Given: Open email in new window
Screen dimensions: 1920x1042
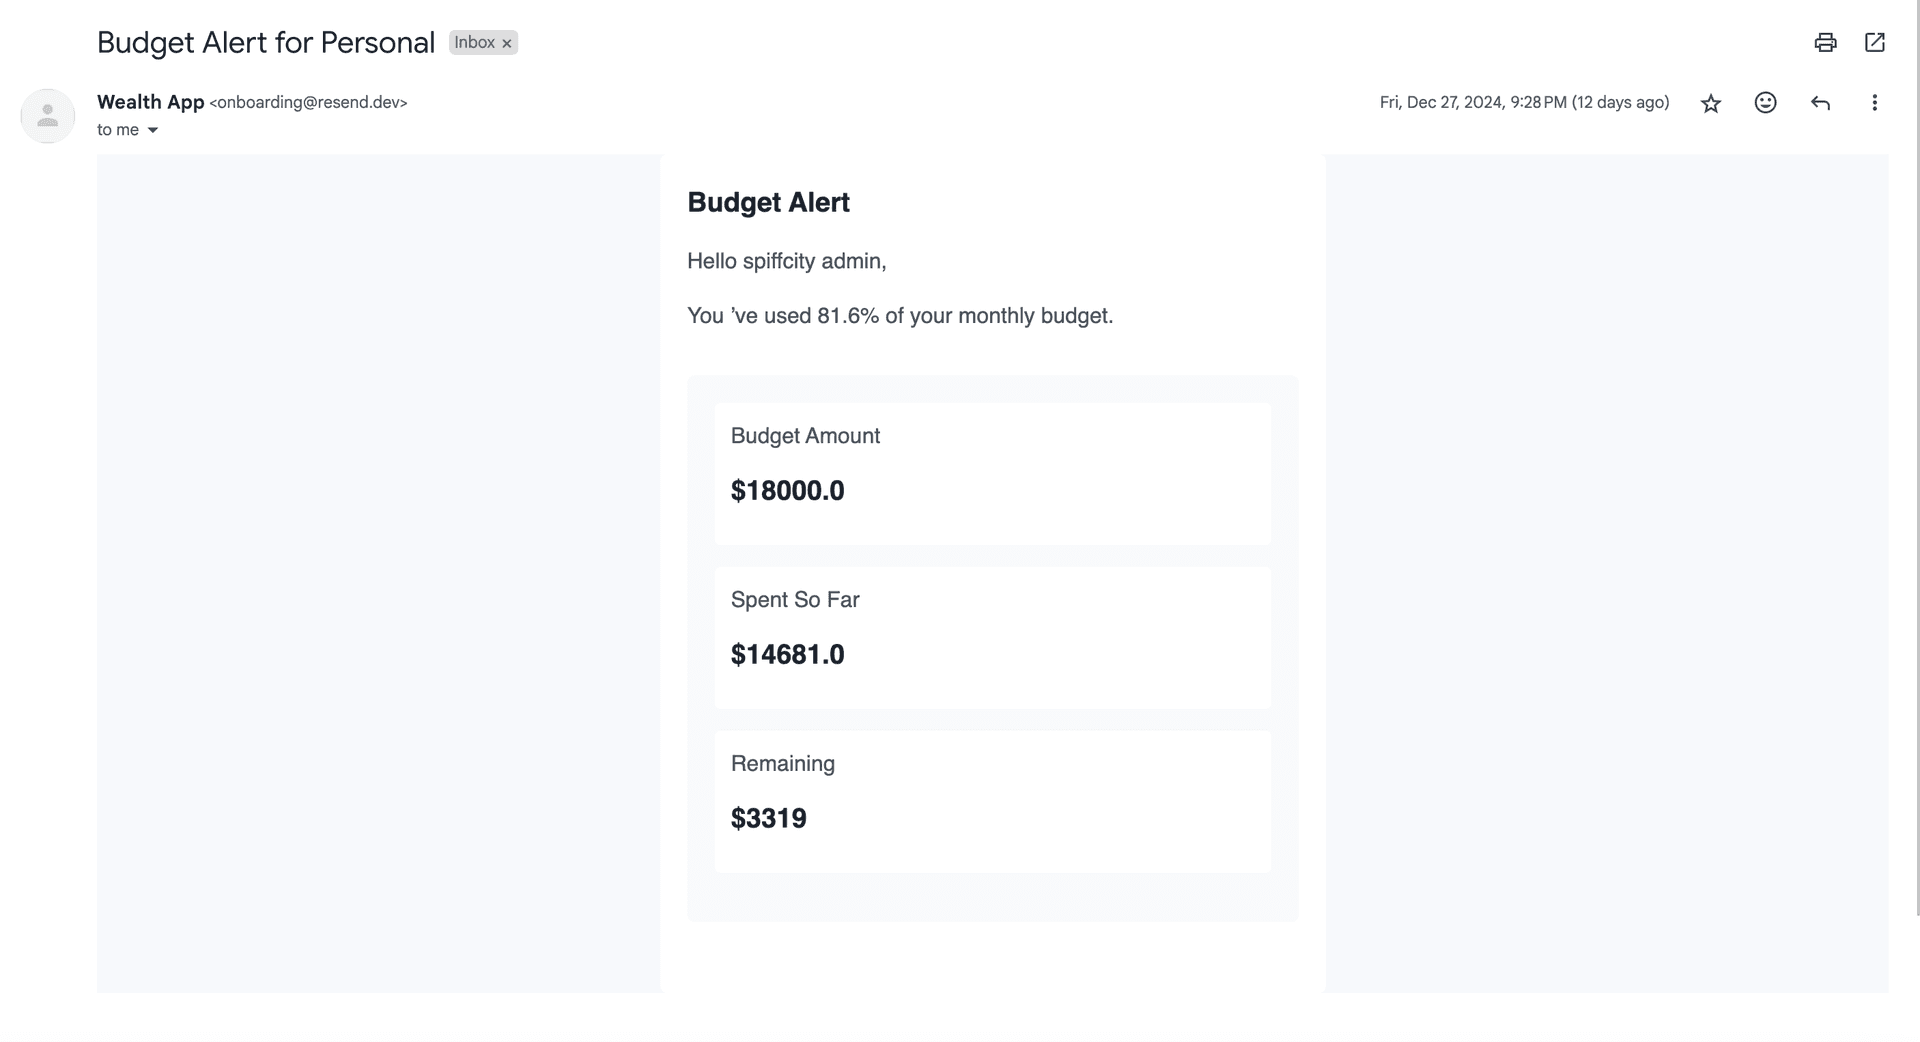Looking at the screenshot, I should (x=1875, y=42).
